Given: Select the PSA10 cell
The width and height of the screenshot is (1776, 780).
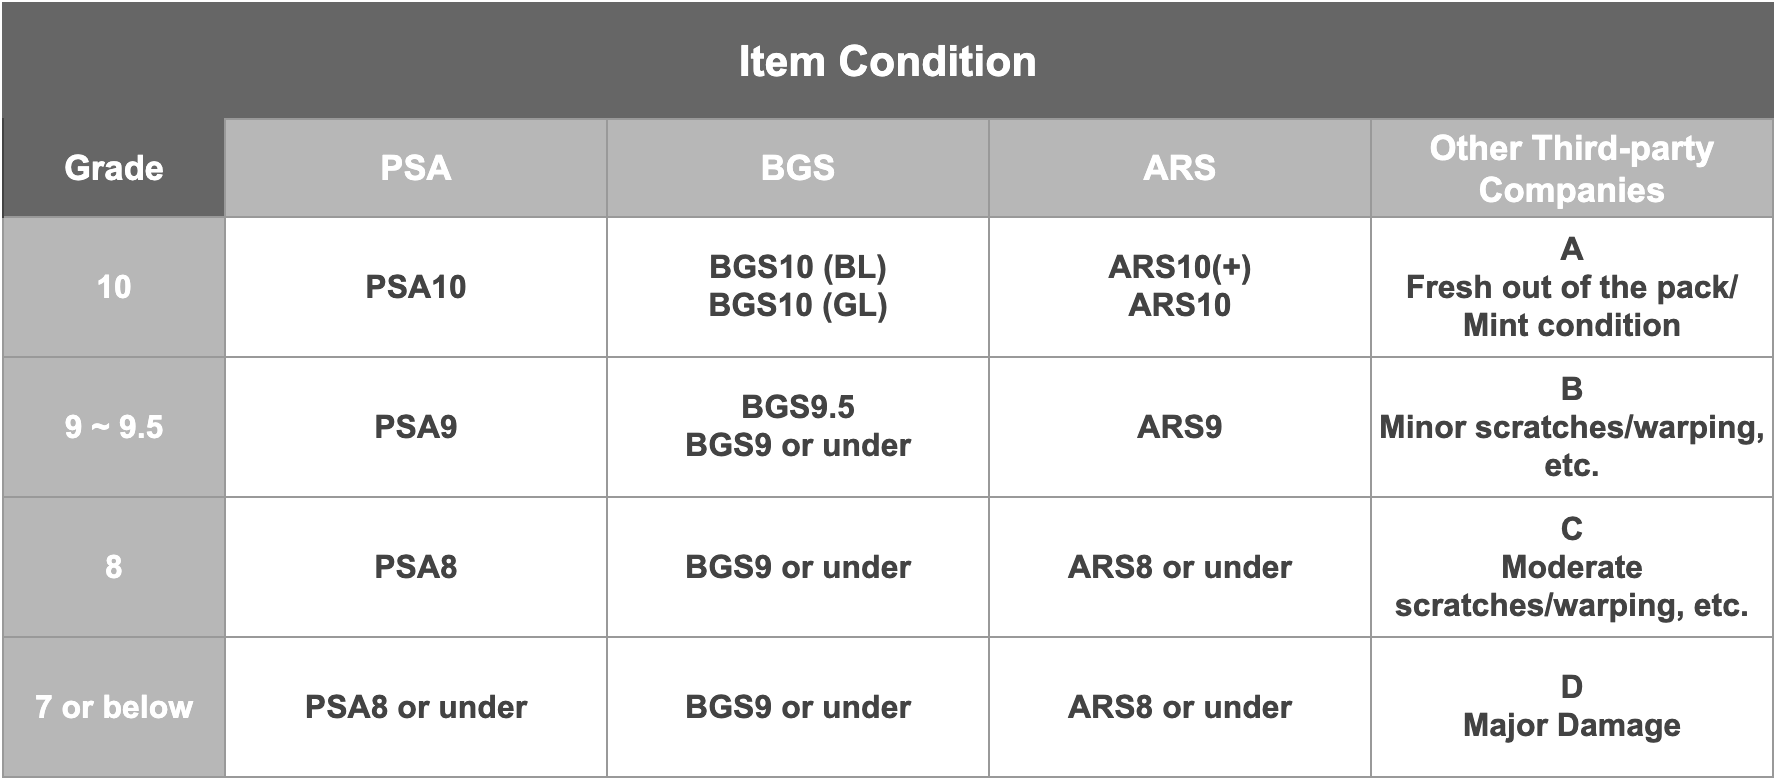Looking at the screenshot, I should pyautogui.click(x=416, y=287).
